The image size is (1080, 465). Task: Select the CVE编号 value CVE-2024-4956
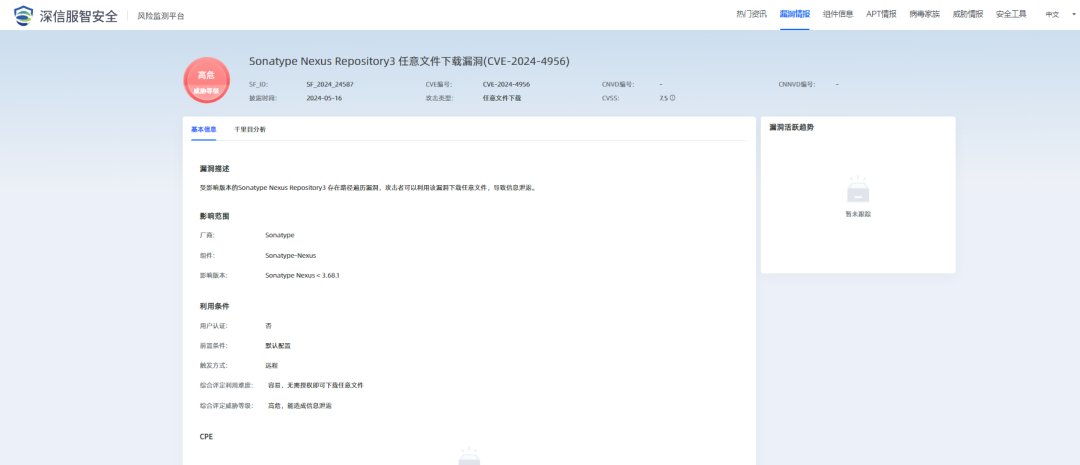click(x=506, y=84)
